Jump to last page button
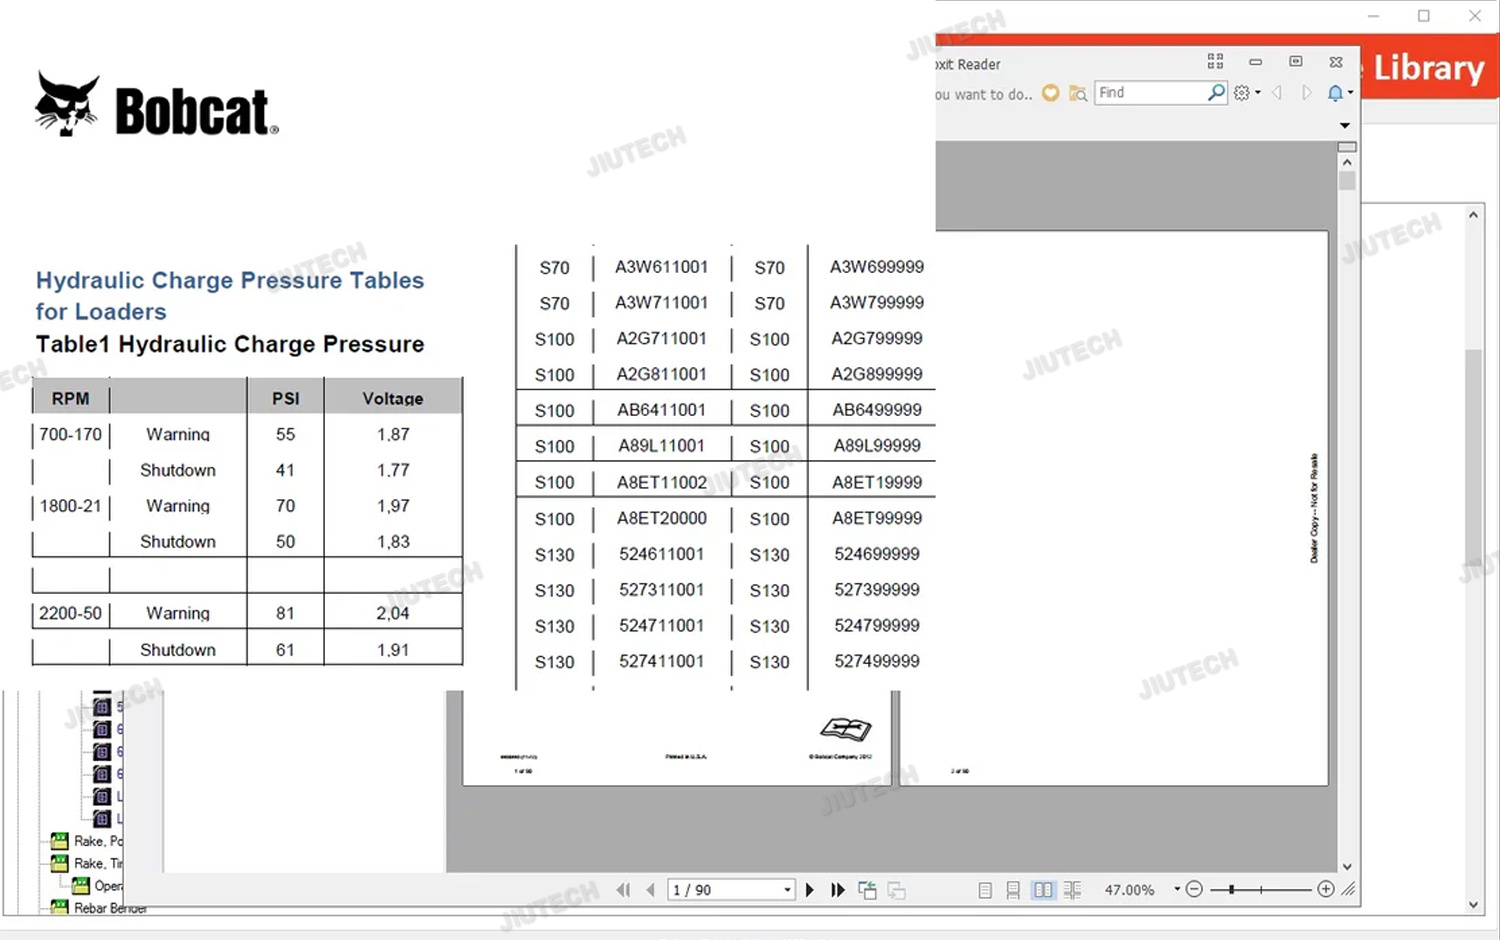 [x=838, y=890]
